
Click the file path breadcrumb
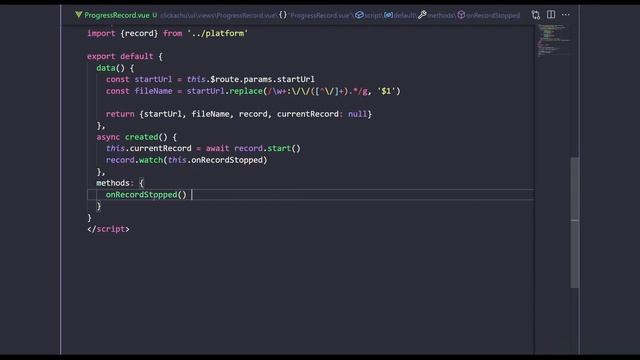click(218, 16)
